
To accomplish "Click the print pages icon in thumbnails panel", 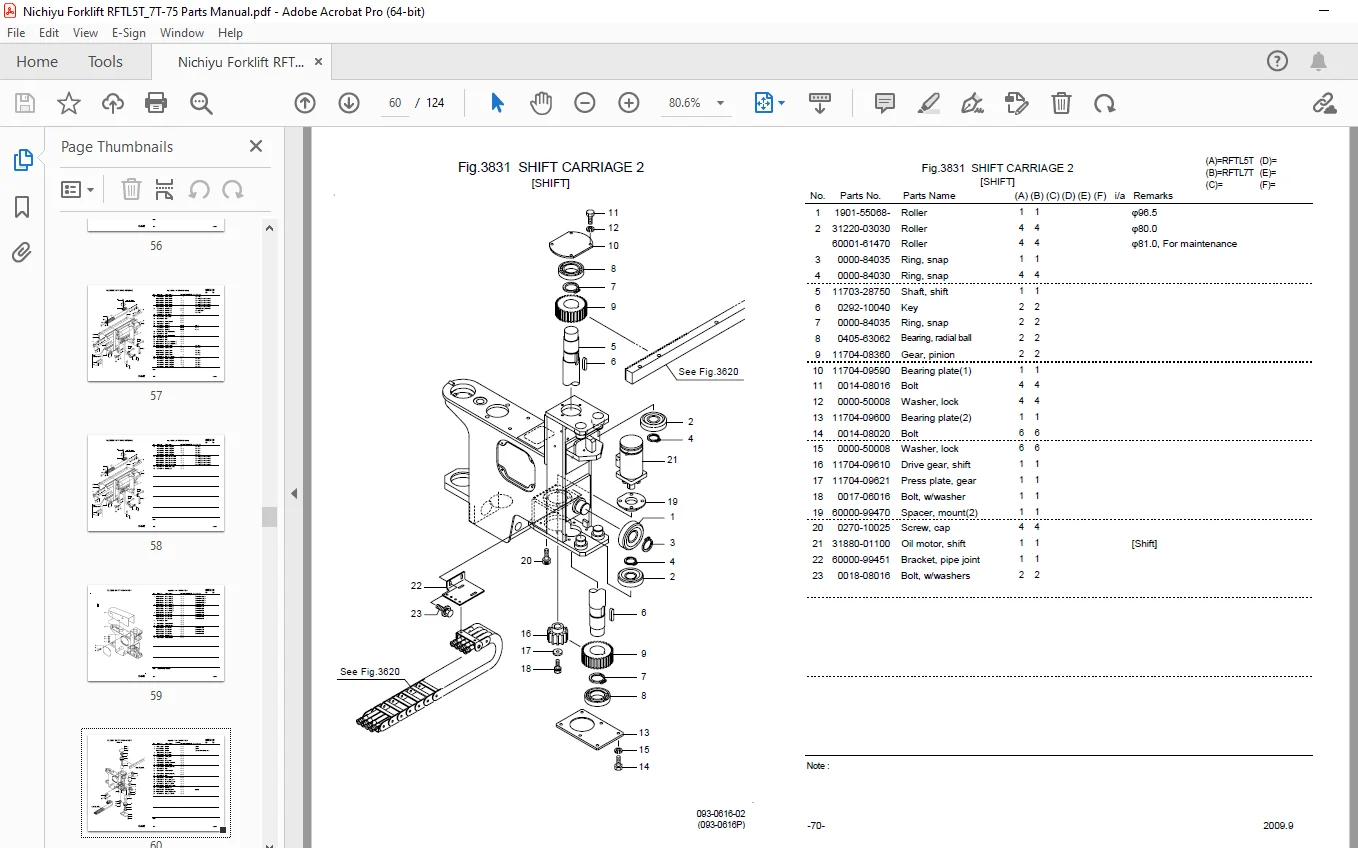I will (165, 189).
